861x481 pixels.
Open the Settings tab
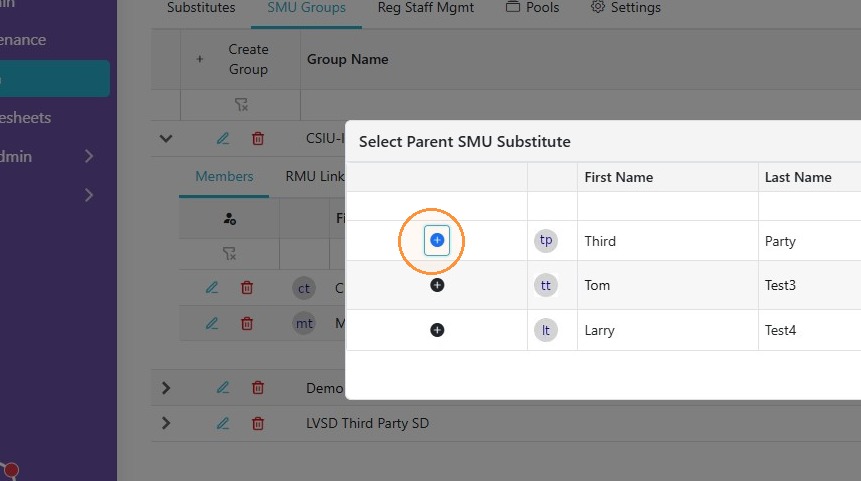coord(625,8)
